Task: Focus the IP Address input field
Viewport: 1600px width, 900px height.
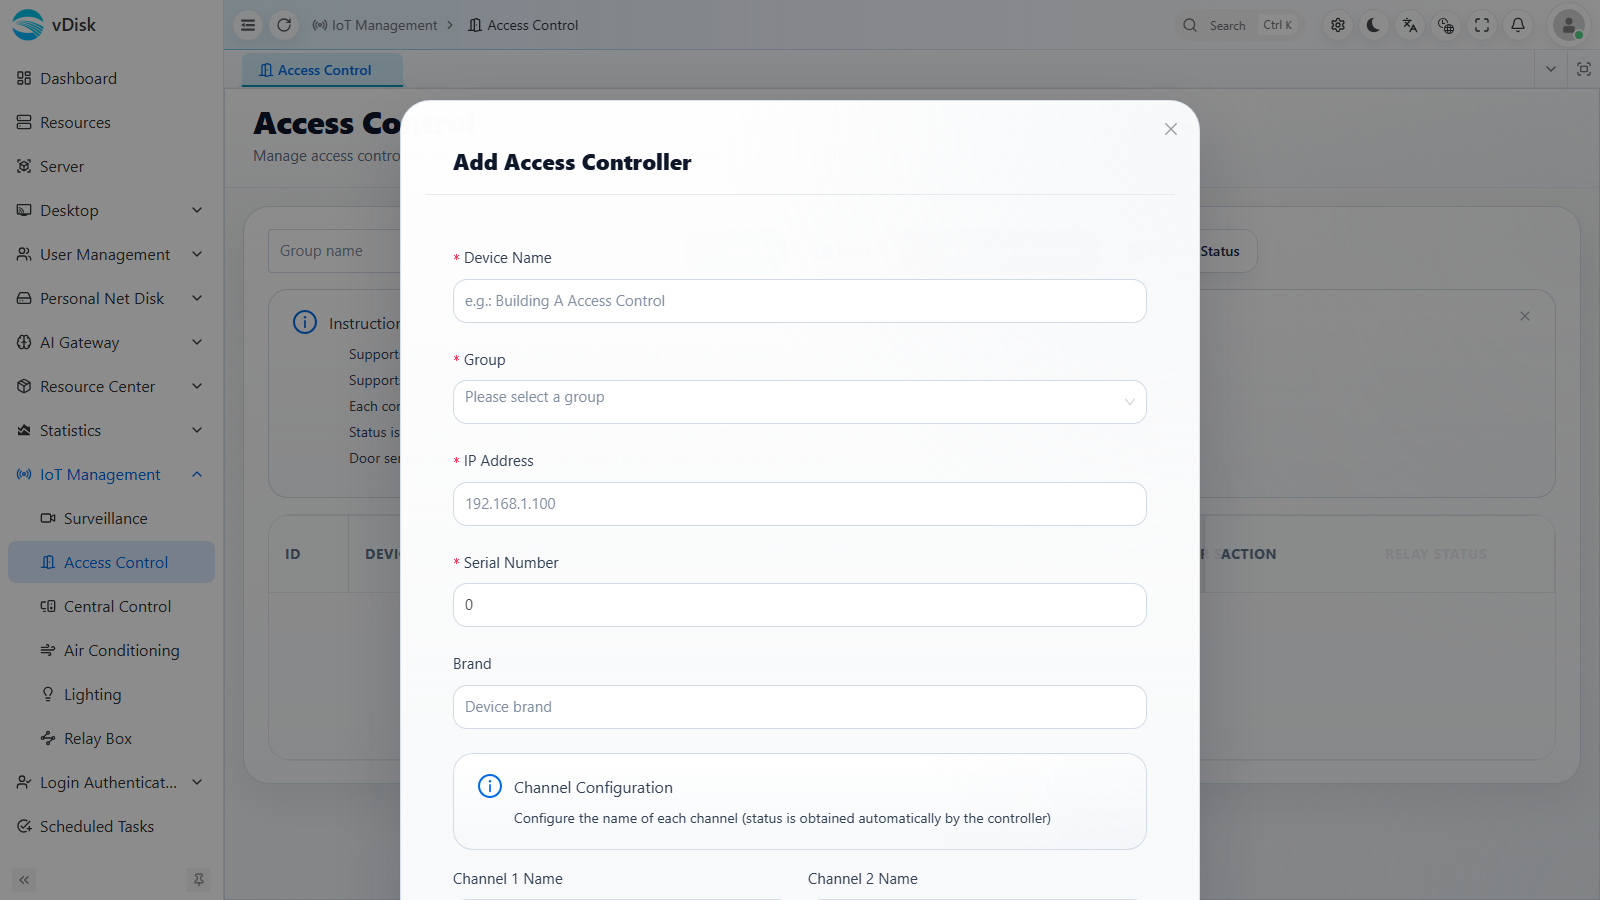Action: tap(800, 504)
